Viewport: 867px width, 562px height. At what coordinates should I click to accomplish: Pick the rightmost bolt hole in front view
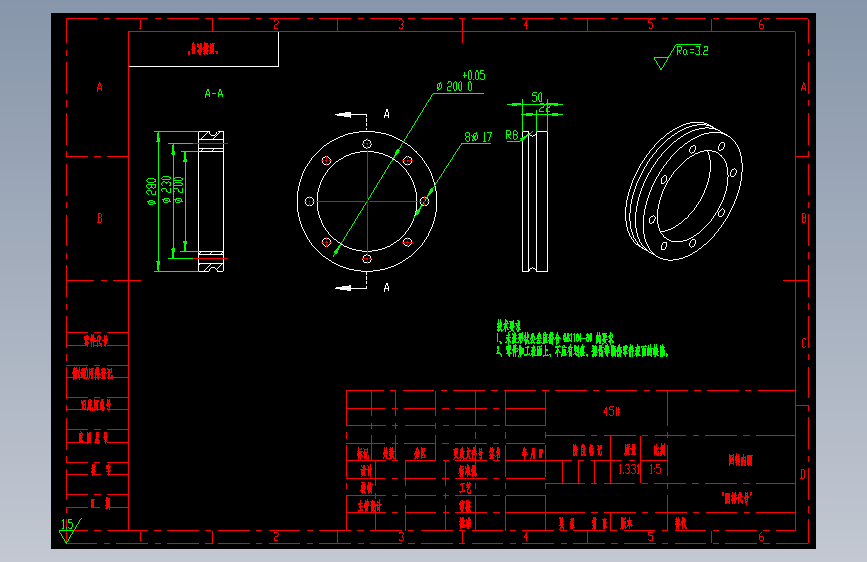424,201
